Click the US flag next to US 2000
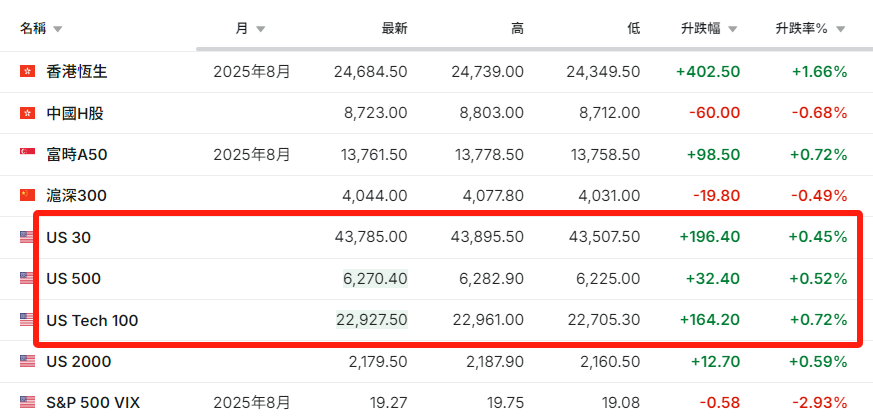The width and height of the screenshot is (873, 419). (x=27, y=361)
